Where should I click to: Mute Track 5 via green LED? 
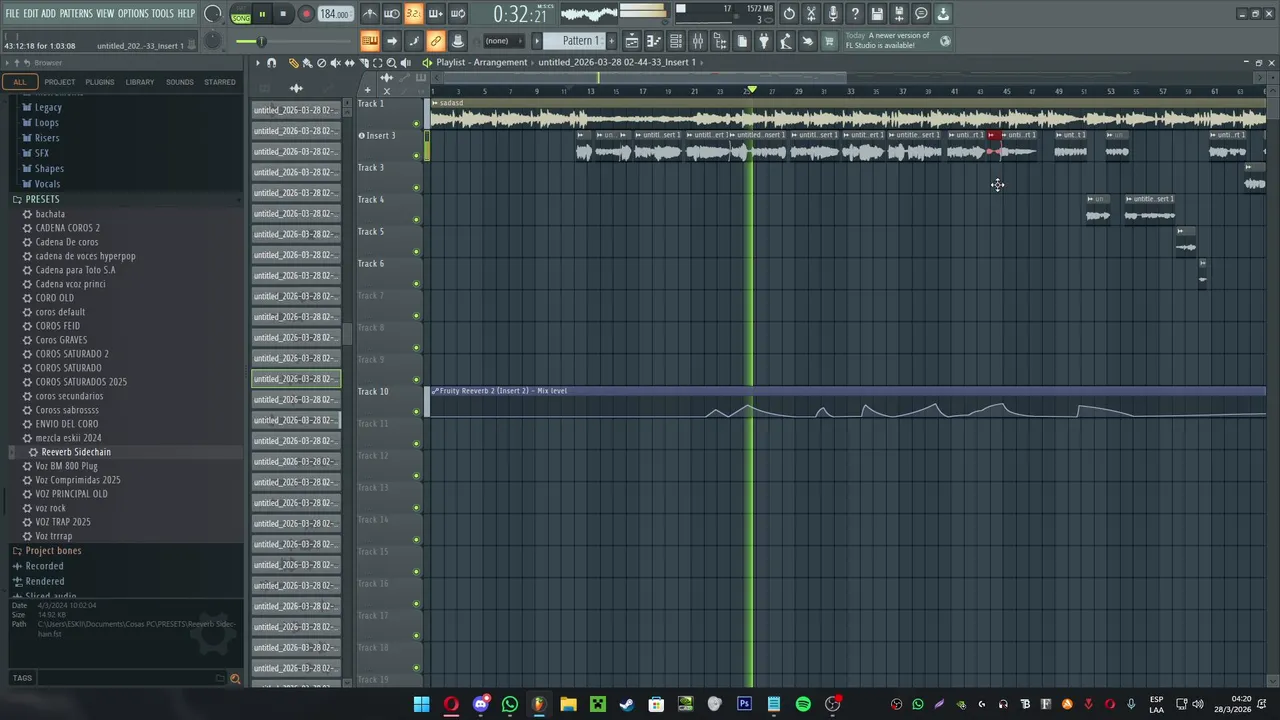[x=417, y=252]
